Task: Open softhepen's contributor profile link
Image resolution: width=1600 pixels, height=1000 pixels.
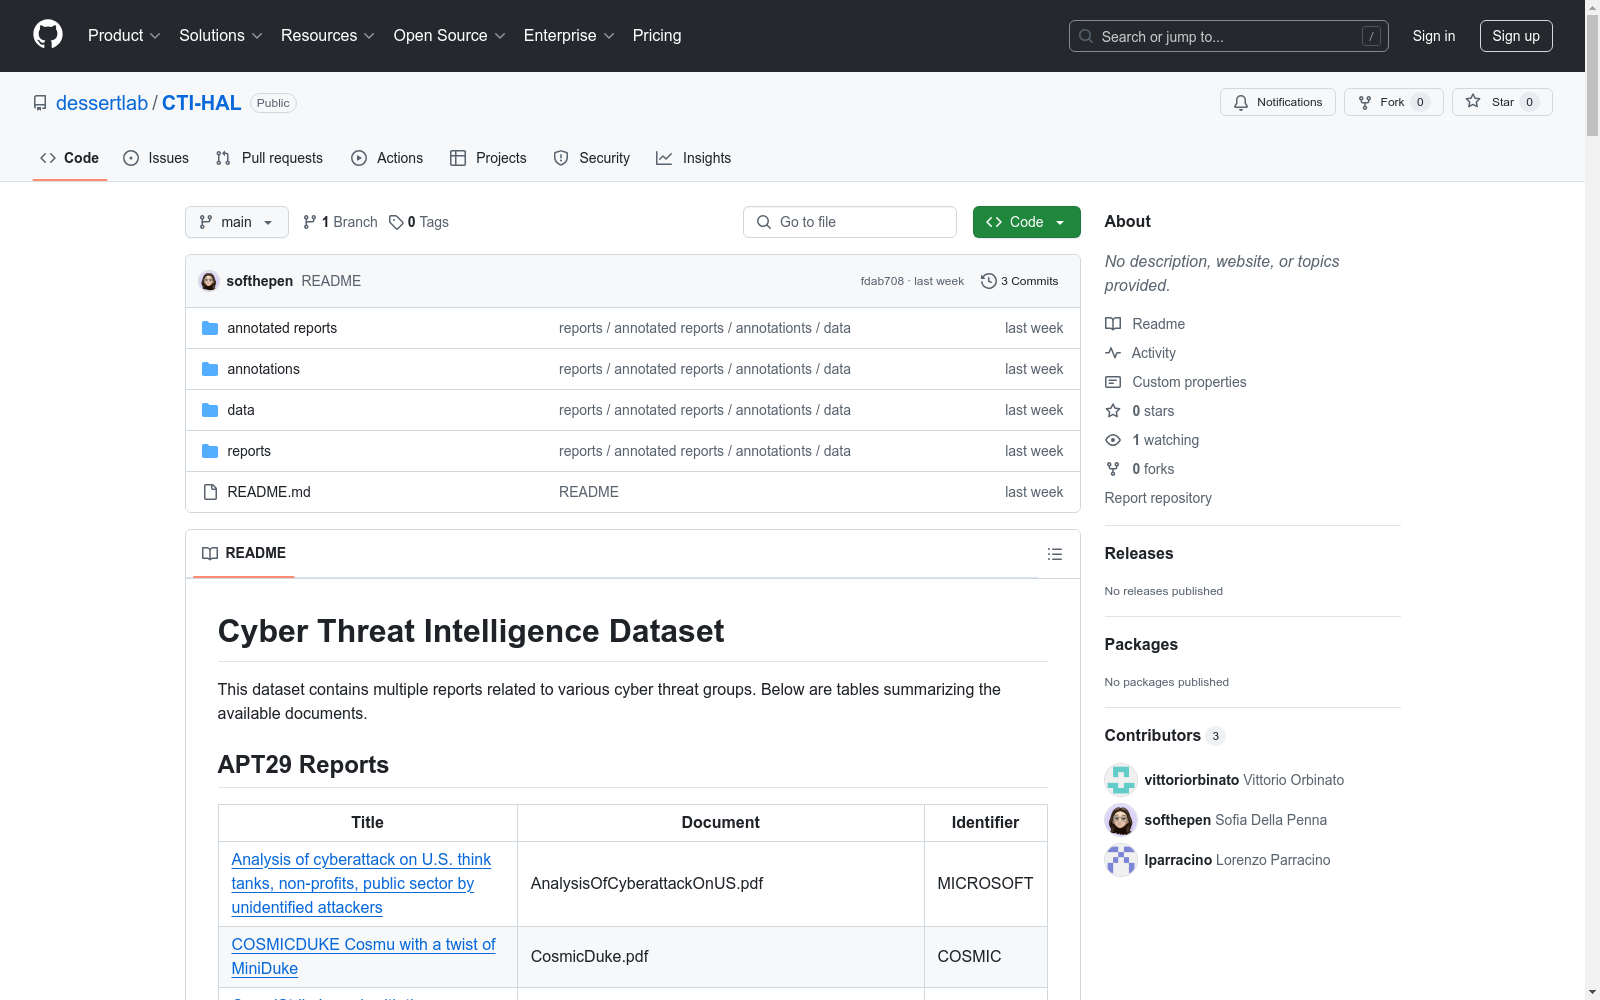Action: click(1178, 820)
